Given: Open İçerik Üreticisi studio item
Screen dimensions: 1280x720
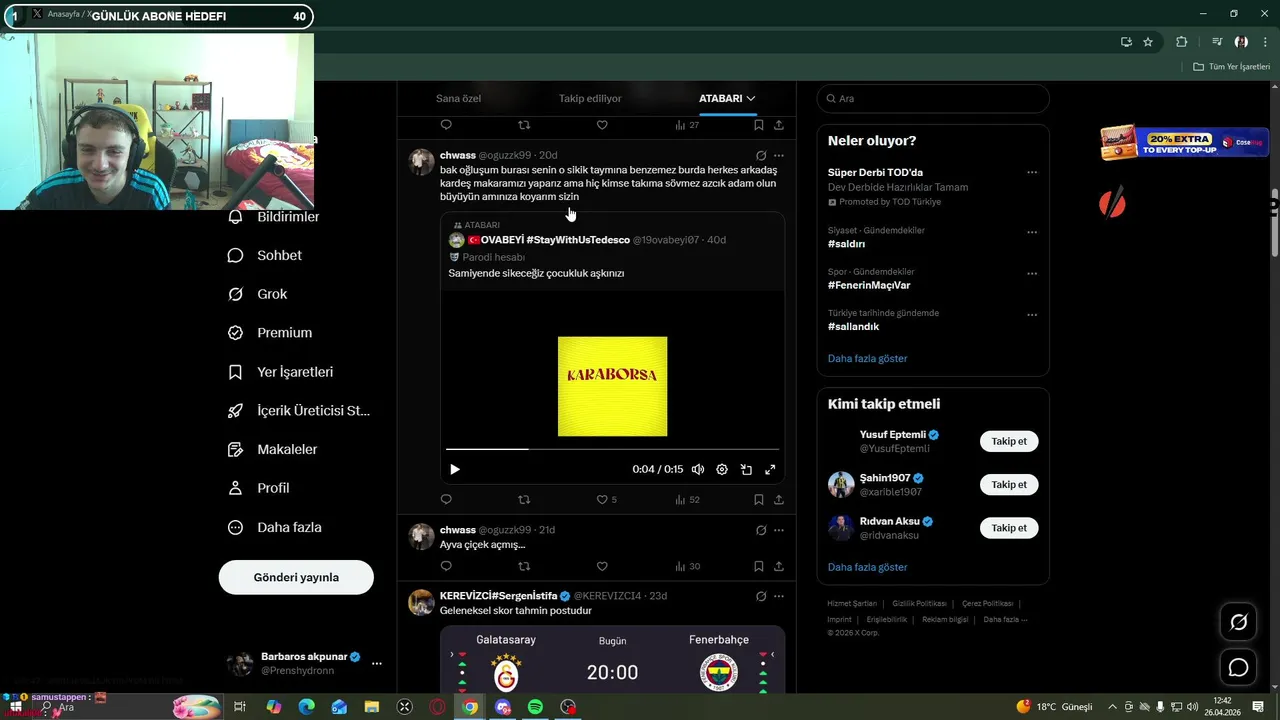Looking at the screenshot, I should 299,411.
